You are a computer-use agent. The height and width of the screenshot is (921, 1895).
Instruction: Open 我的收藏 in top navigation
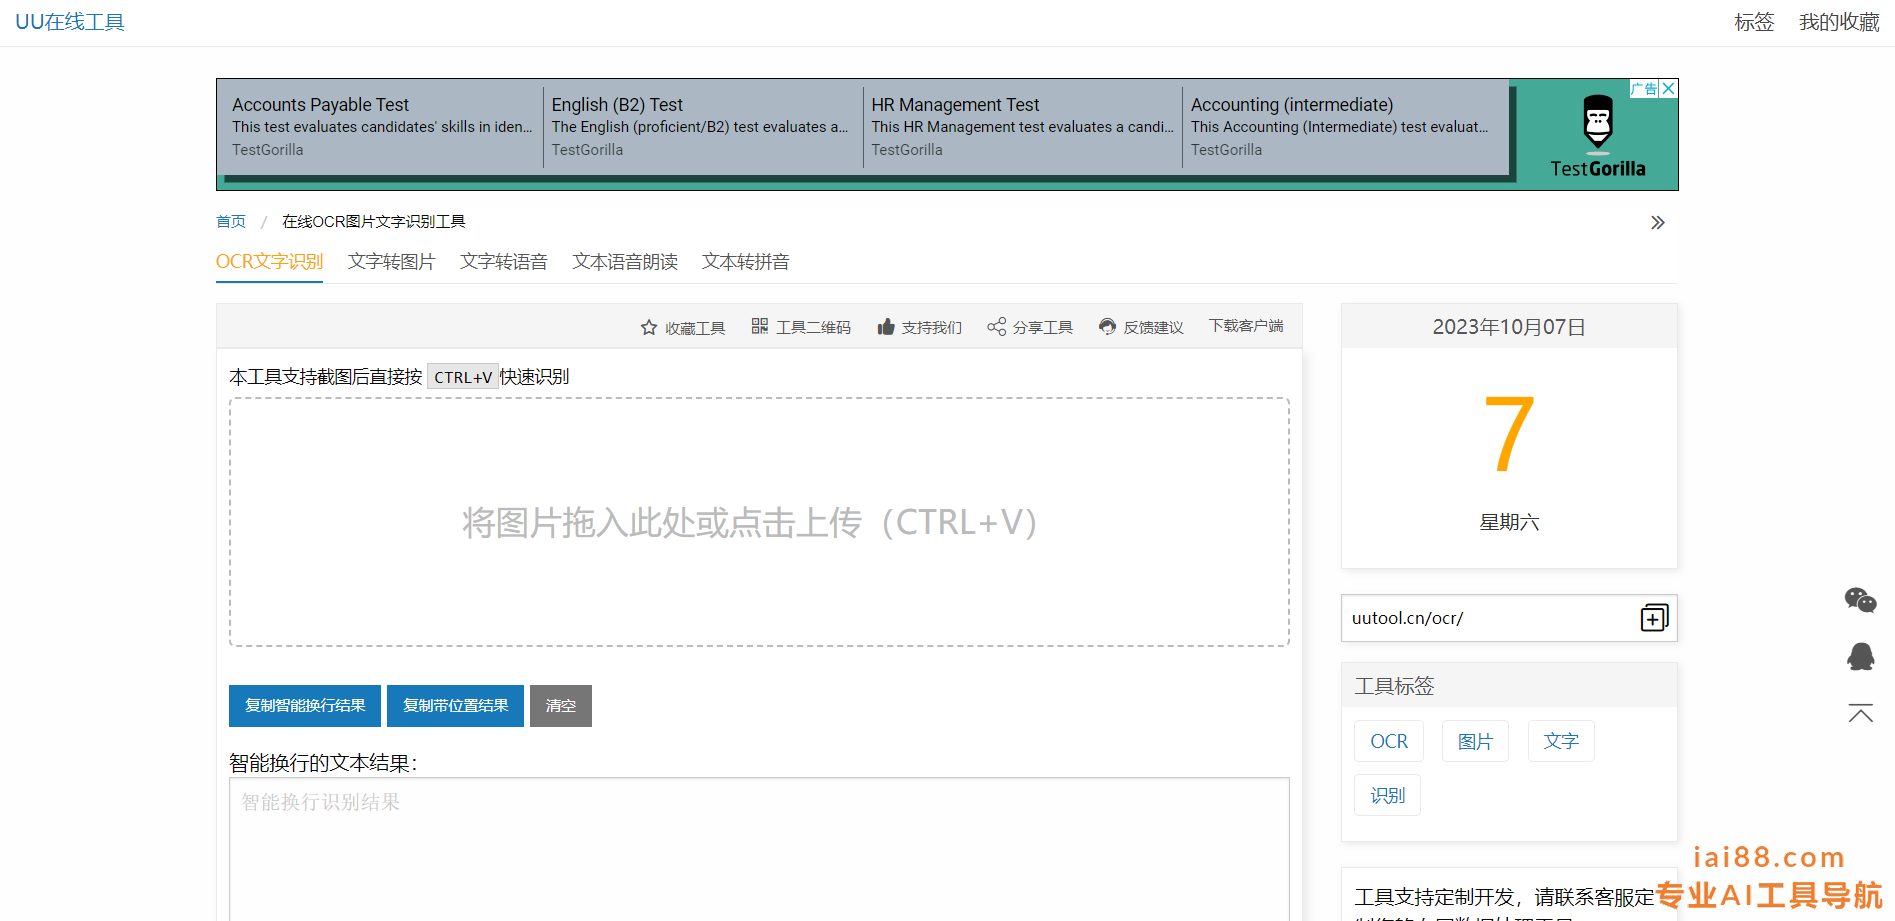[x=1839, y=22]
